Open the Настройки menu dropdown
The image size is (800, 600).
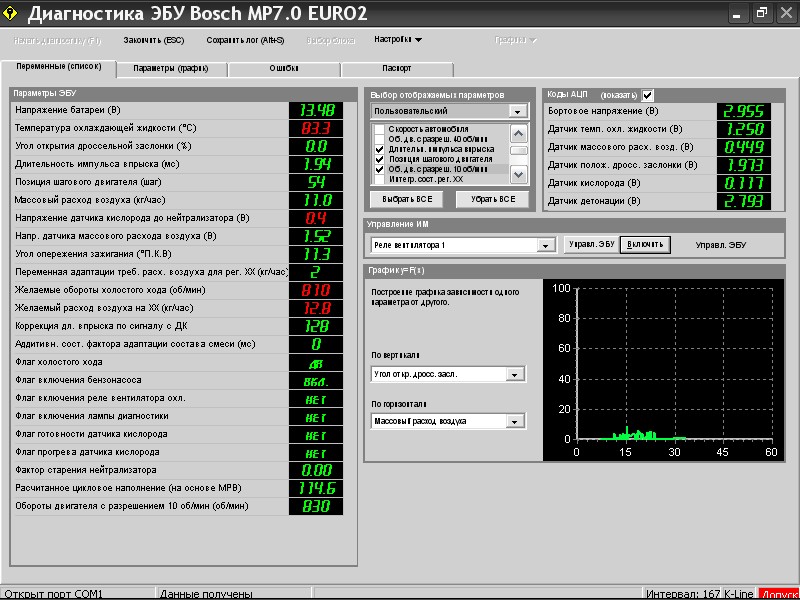pos(398,39)
